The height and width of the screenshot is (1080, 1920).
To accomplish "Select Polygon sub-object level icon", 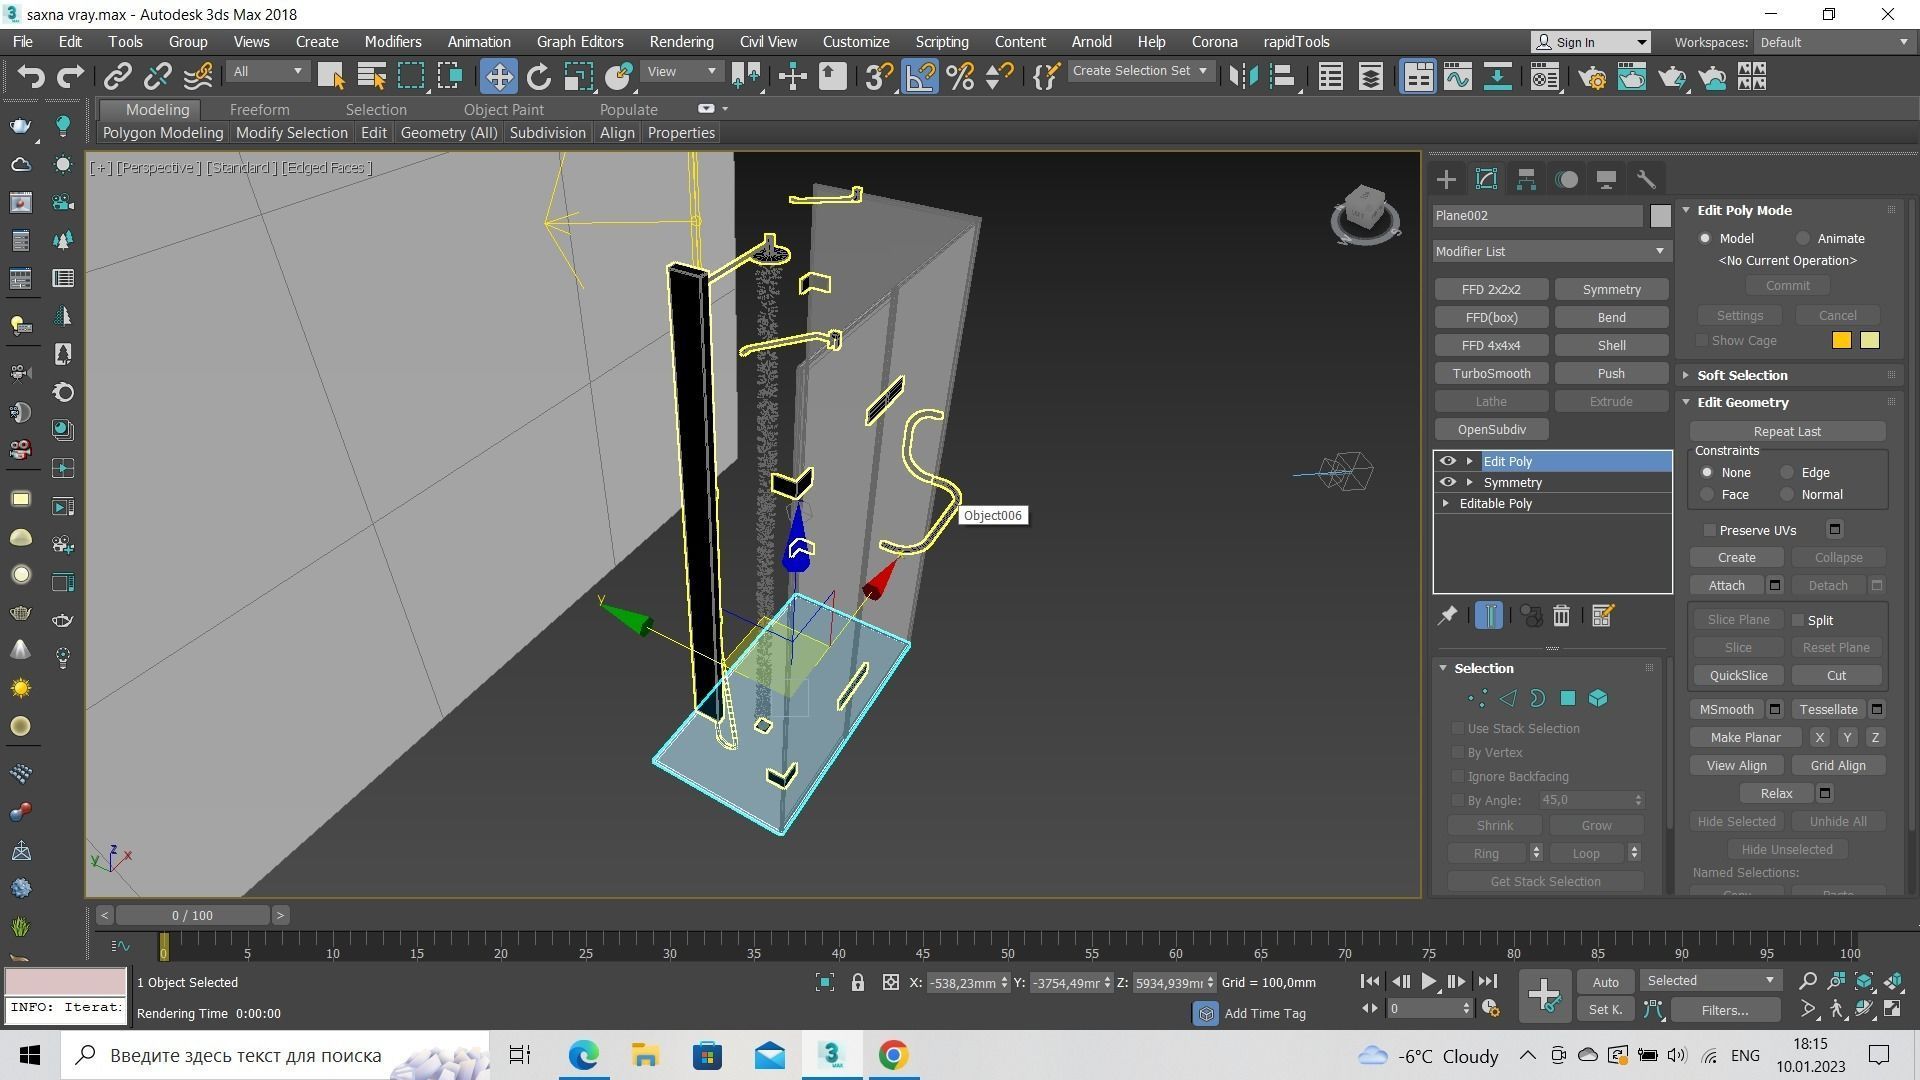I will click(x=1568, y=699).
